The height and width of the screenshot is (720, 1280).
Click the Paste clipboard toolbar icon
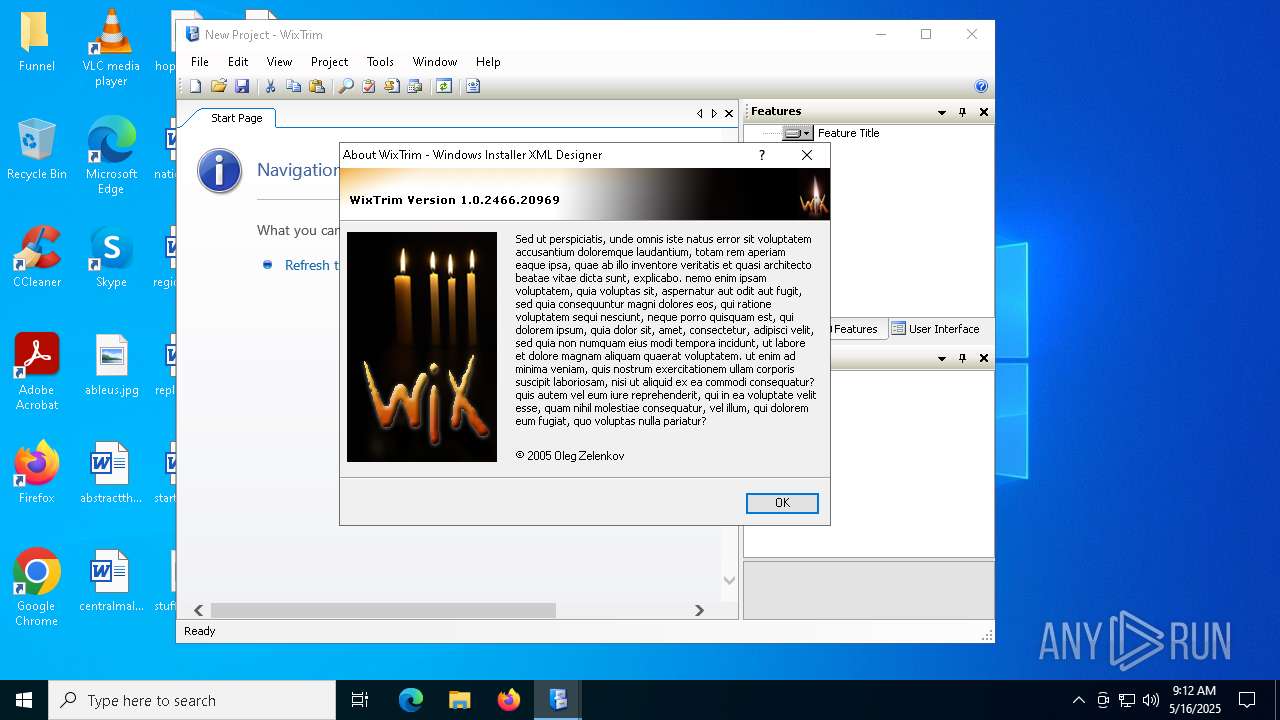pos(317,87)
